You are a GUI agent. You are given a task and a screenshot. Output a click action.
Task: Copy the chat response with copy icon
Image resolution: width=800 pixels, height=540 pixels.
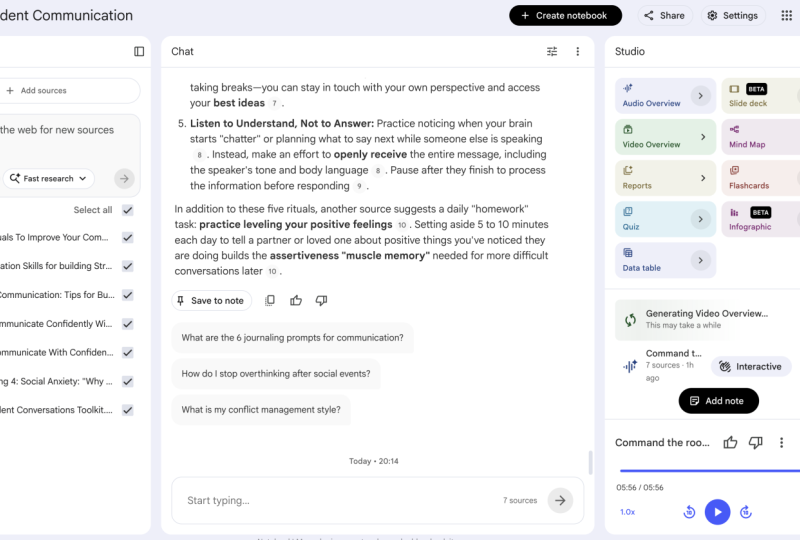coord(270,301)
